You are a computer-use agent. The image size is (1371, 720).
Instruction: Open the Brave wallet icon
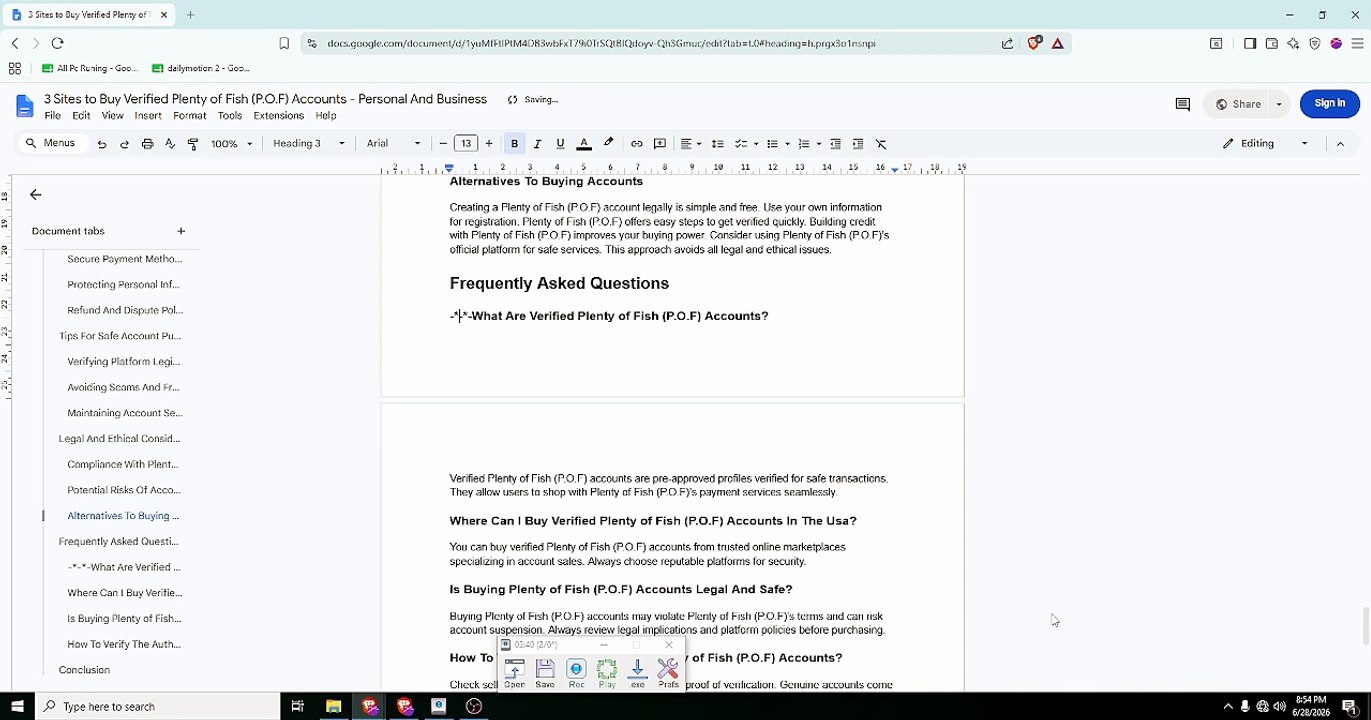[1272, 43]
